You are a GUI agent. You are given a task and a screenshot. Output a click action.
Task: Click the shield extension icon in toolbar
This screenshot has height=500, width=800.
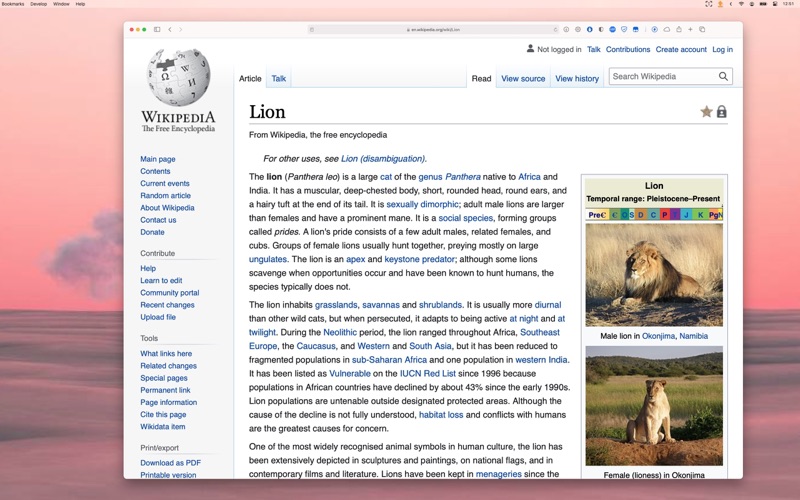pyautogui.click(x=624, y=30)
